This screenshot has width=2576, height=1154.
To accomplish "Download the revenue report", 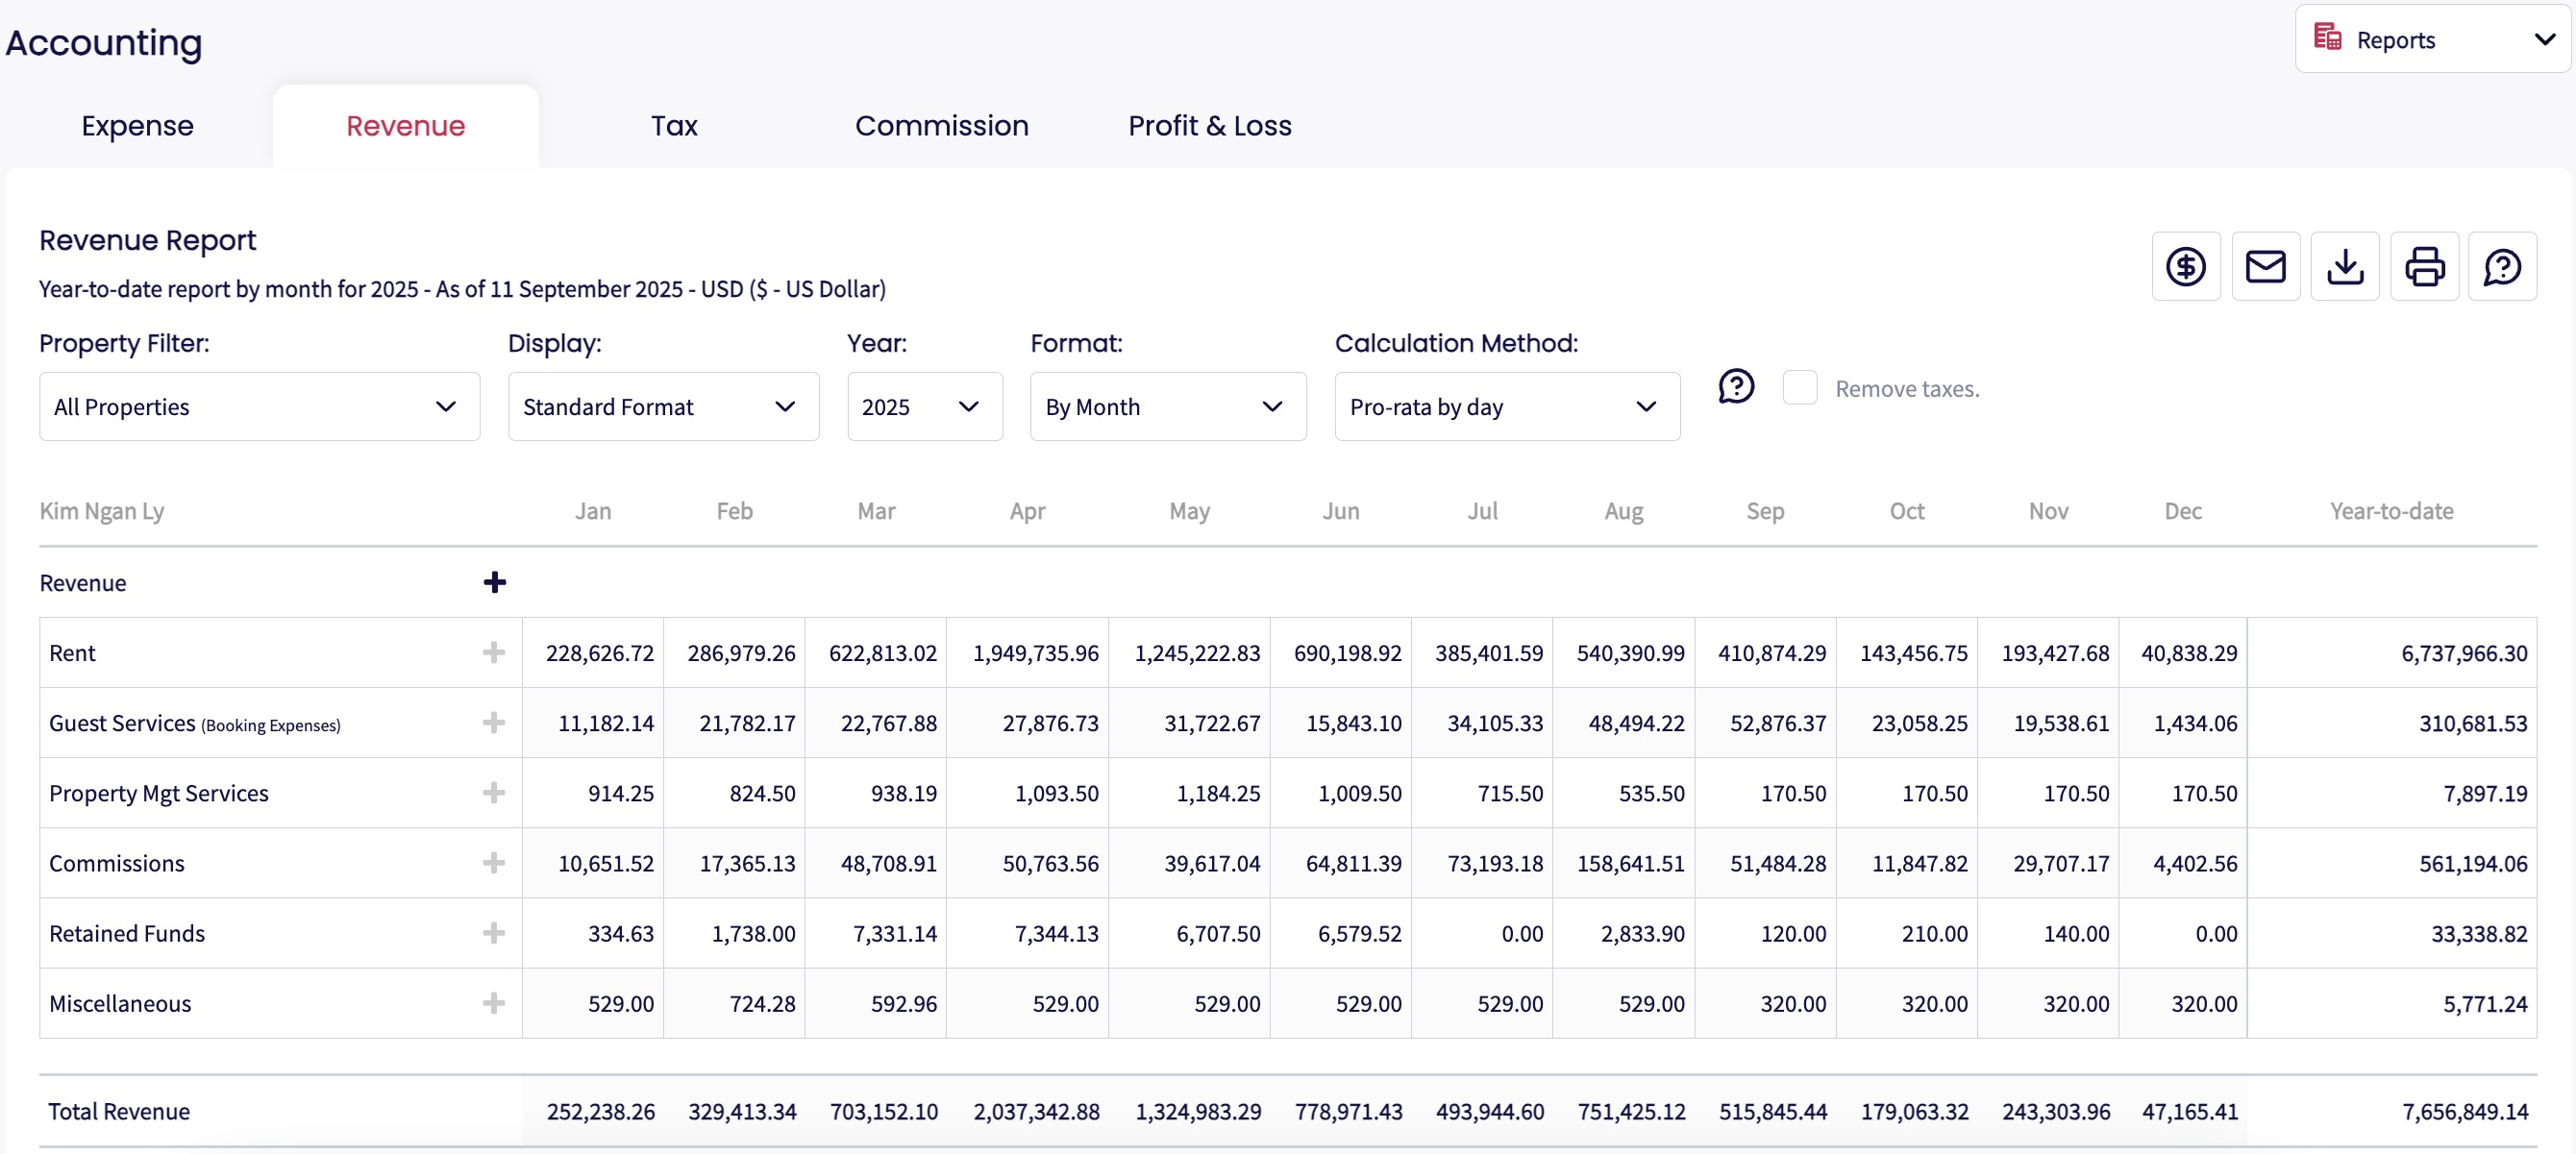I will 2344,267.
